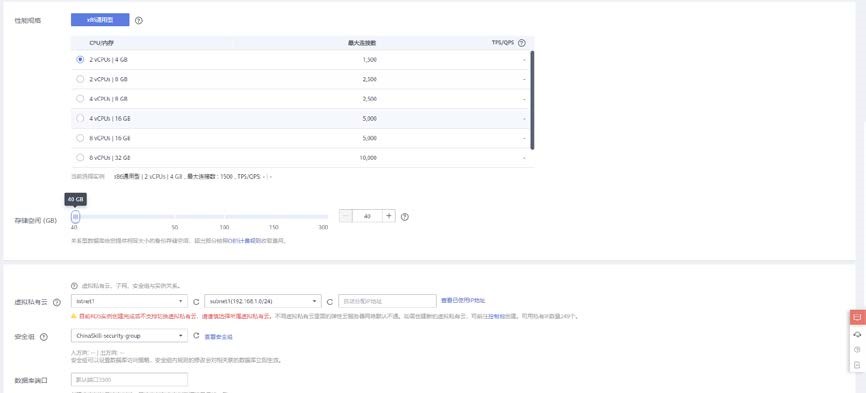866x393 pixels.
Task: Open the headset customer service icon
Action: point(857,334)
